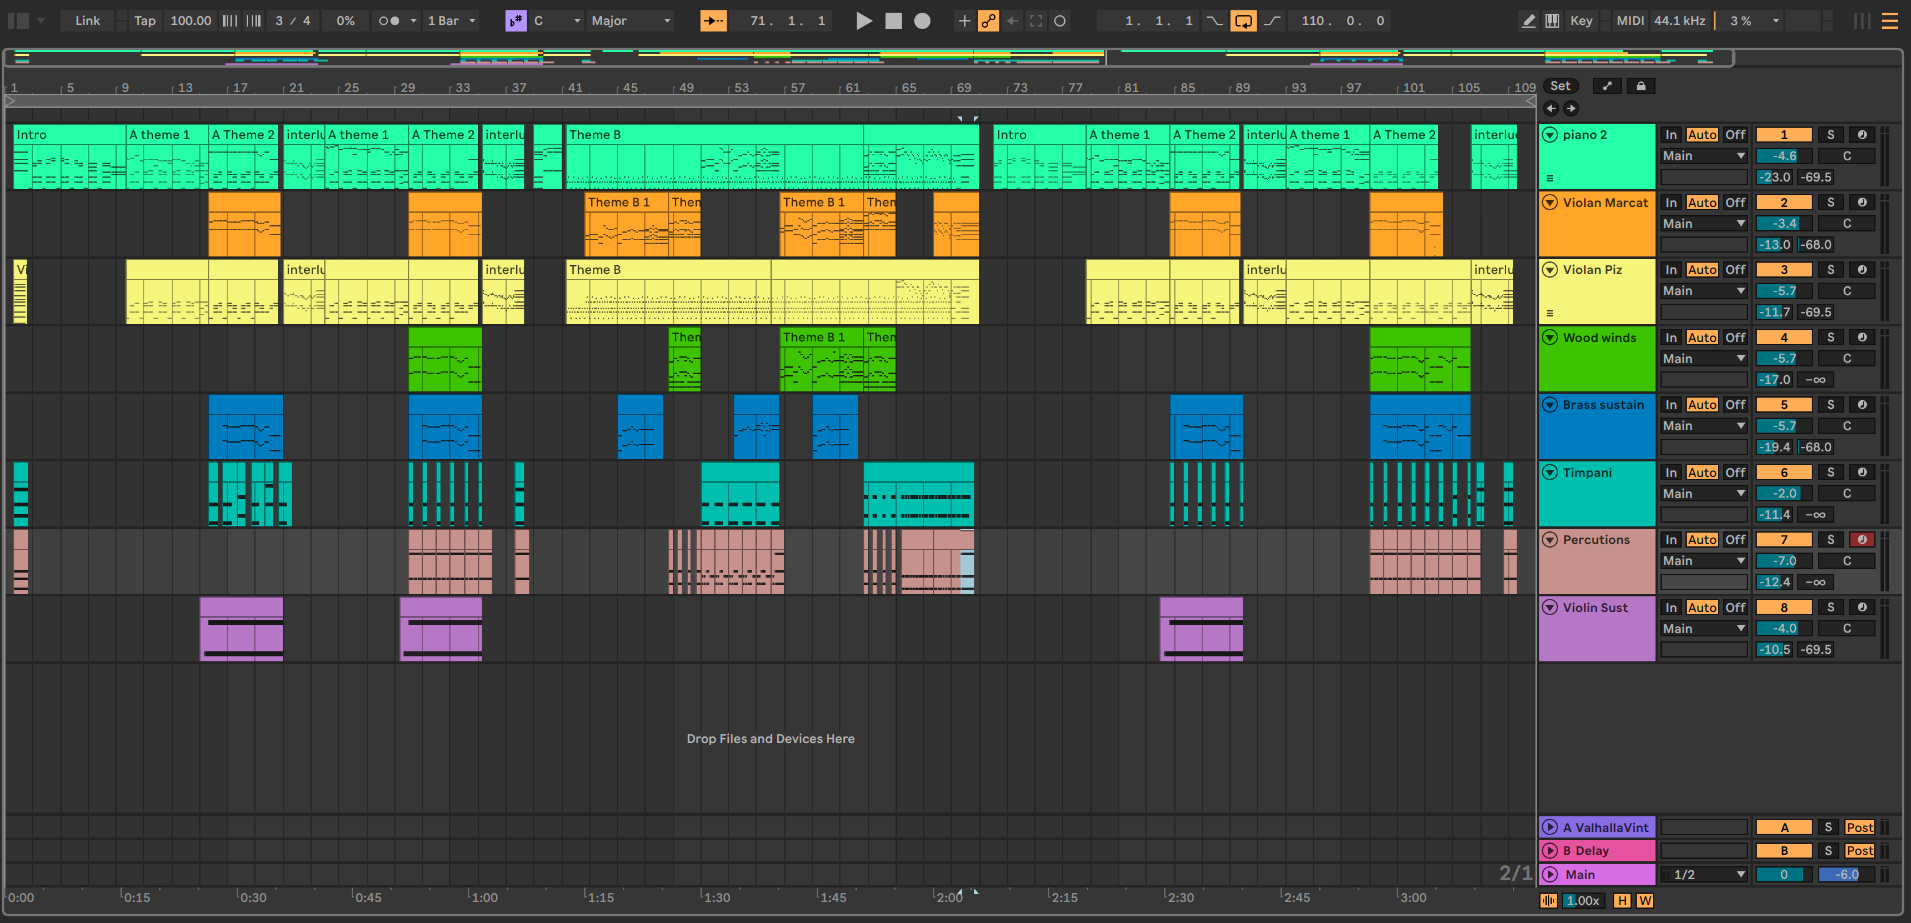Click the Tap tempo button
The image size is (1911, 923).
pos(145,21)
